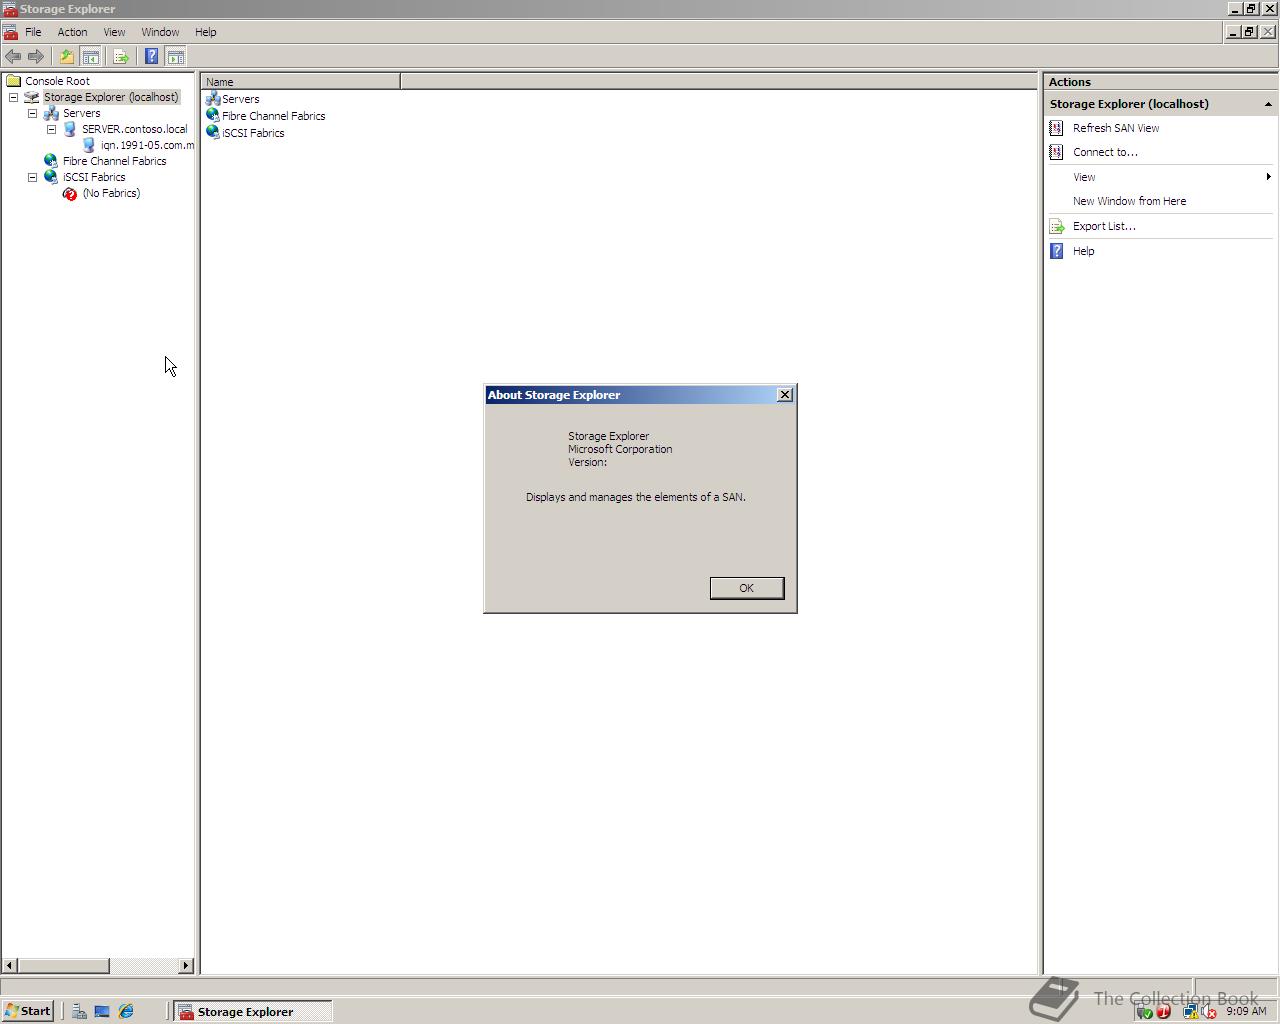Click the tree scrollbar left arrow

(10, 965)
